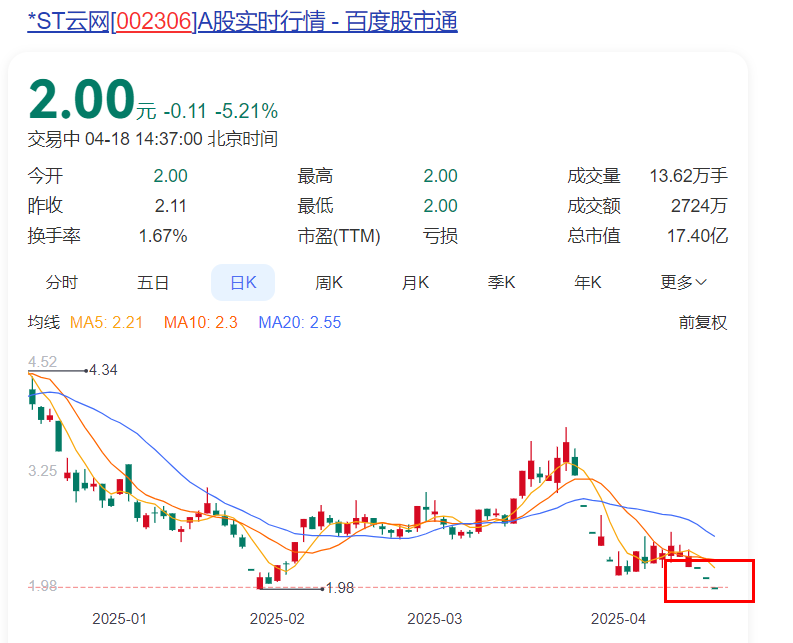793x643 pixels.
Task: Click the 1.98 low price marker near 2025-02
Action: tap(340, 588)
